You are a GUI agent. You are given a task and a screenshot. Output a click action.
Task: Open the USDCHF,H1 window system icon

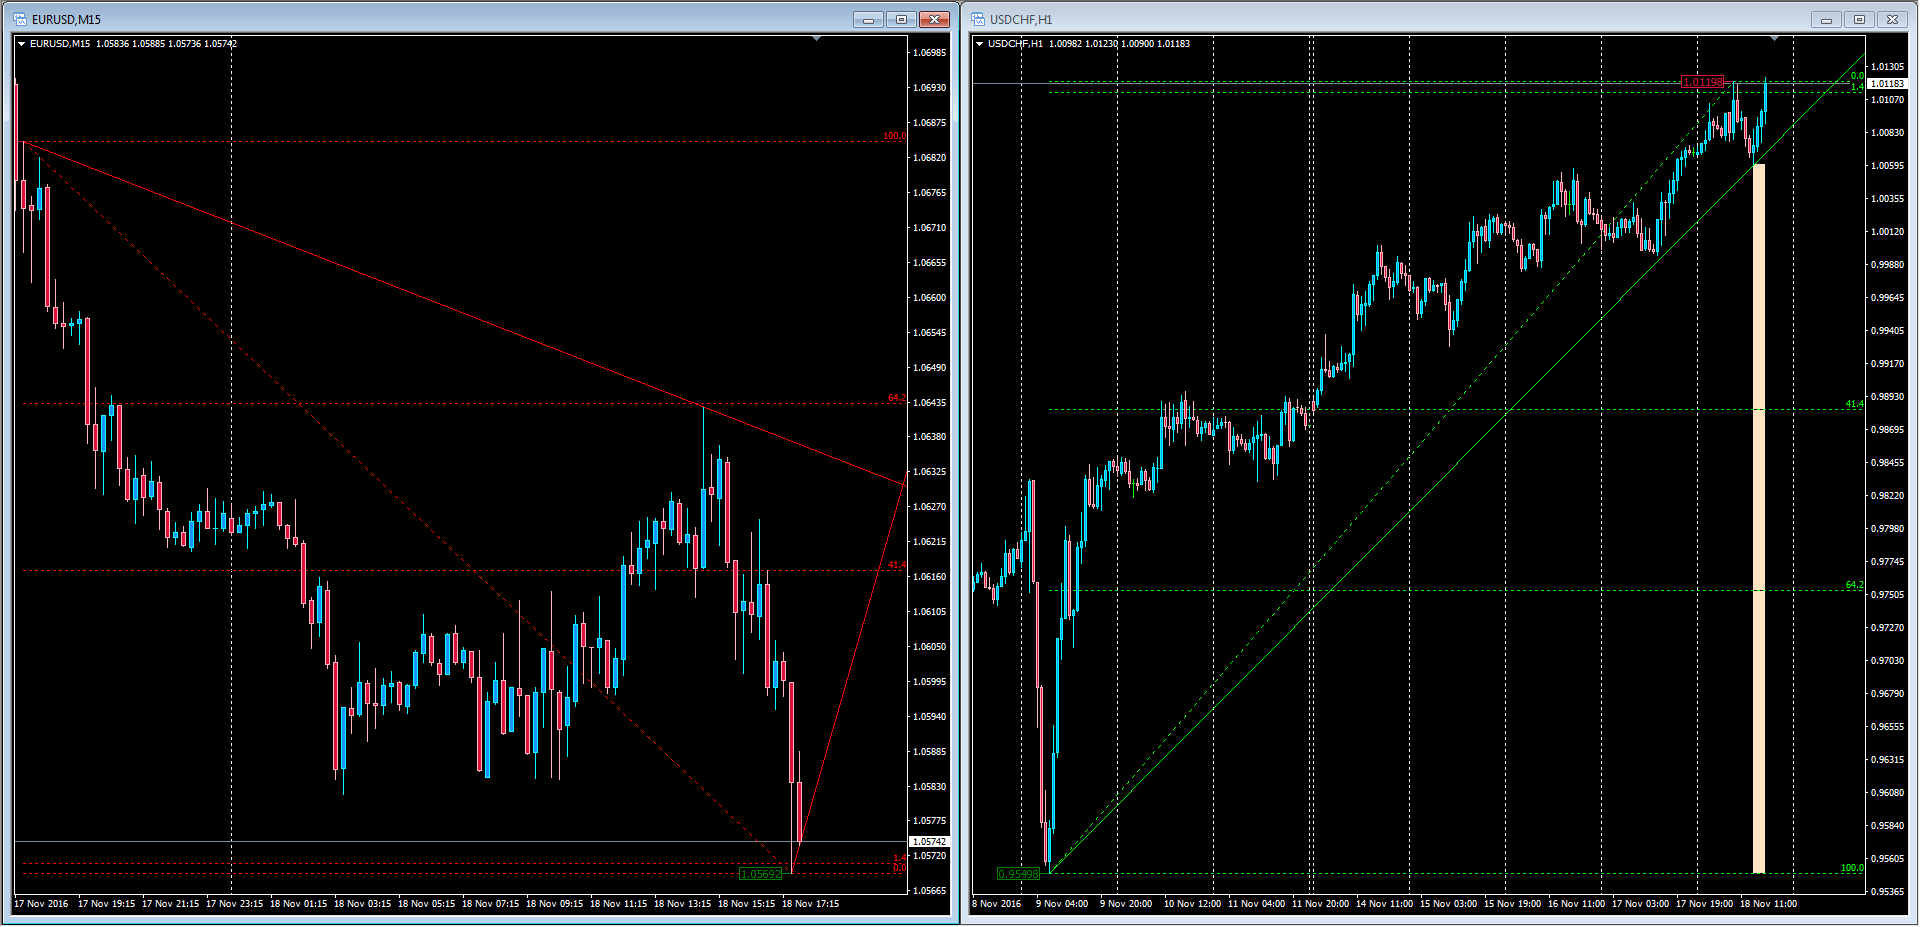[978, 19]
